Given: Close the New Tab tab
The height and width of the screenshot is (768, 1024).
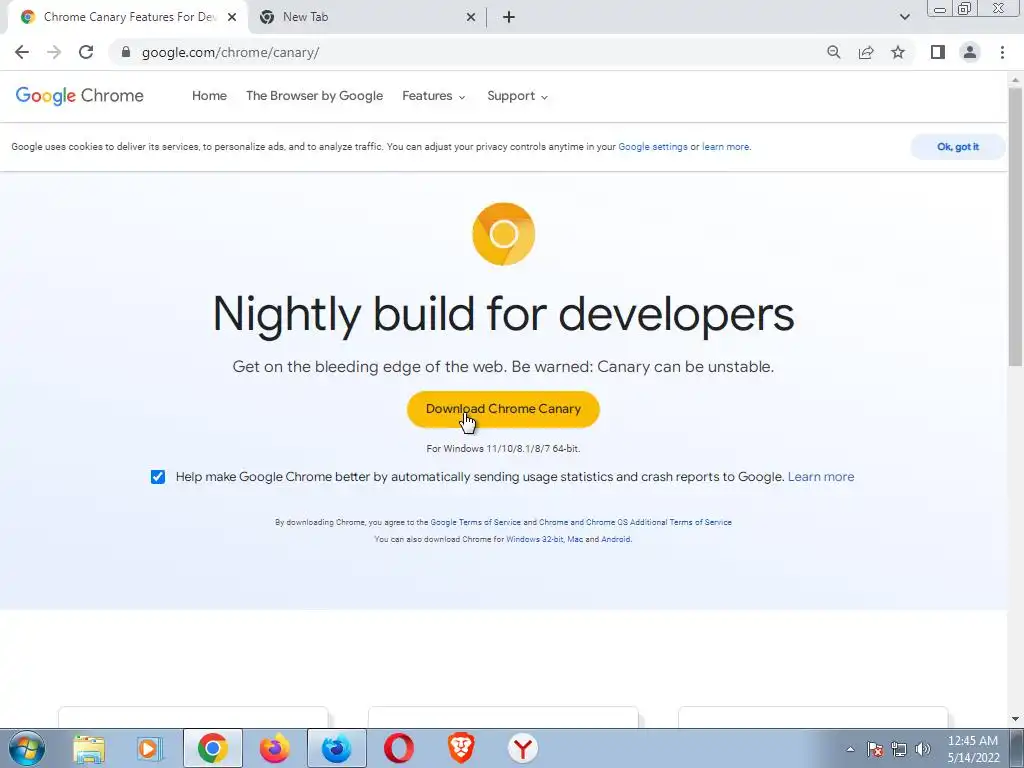Looking at the screenshot, I should [x=471, y=17].
